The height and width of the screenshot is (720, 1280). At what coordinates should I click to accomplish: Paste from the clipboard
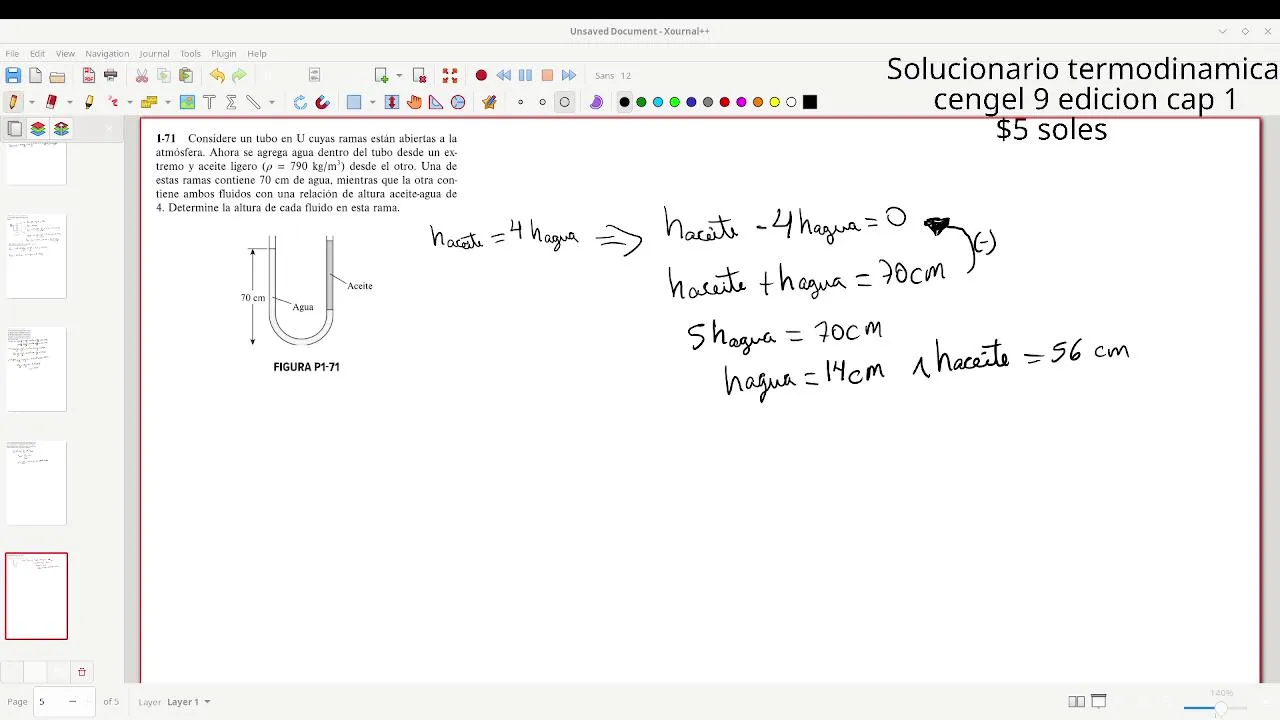click(x=186, y=75)
